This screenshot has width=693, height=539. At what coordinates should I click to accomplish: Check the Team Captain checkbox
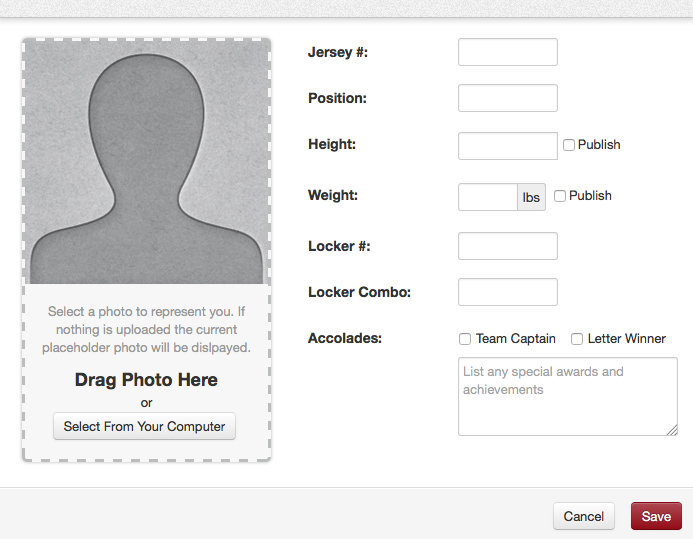click(x=465, y=339)
